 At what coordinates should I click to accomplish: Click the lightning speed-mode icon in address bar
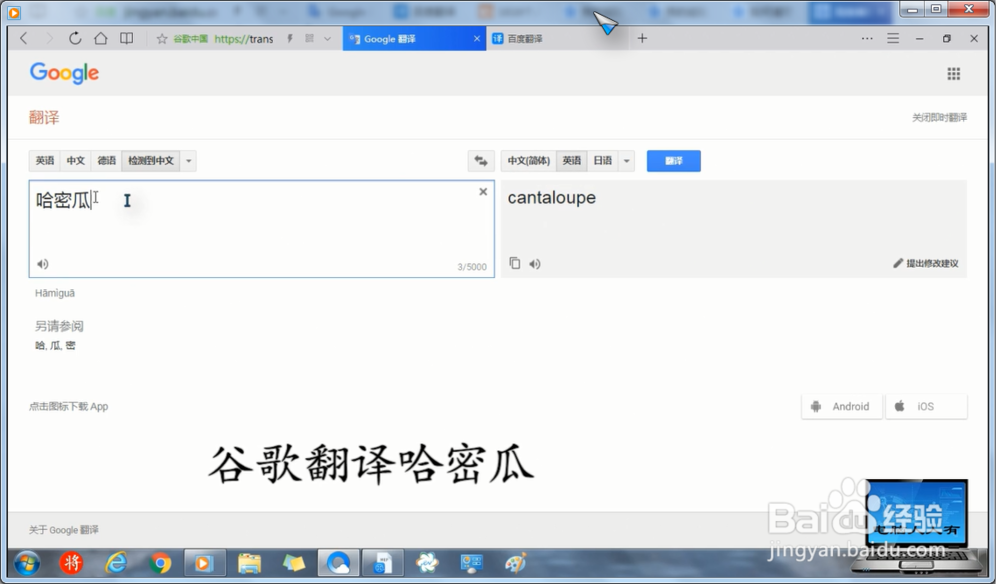(x=290, y=39)
